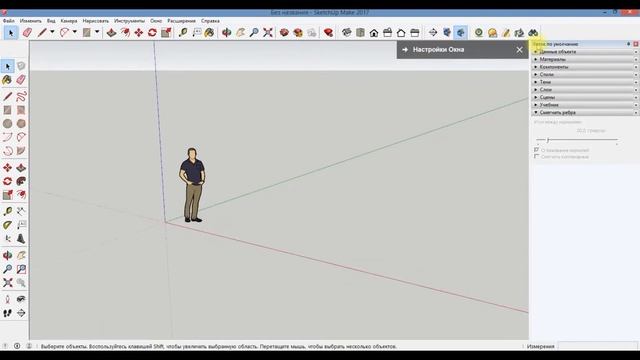Dismiss the Настройки Окна notification

tap(519, 50)
